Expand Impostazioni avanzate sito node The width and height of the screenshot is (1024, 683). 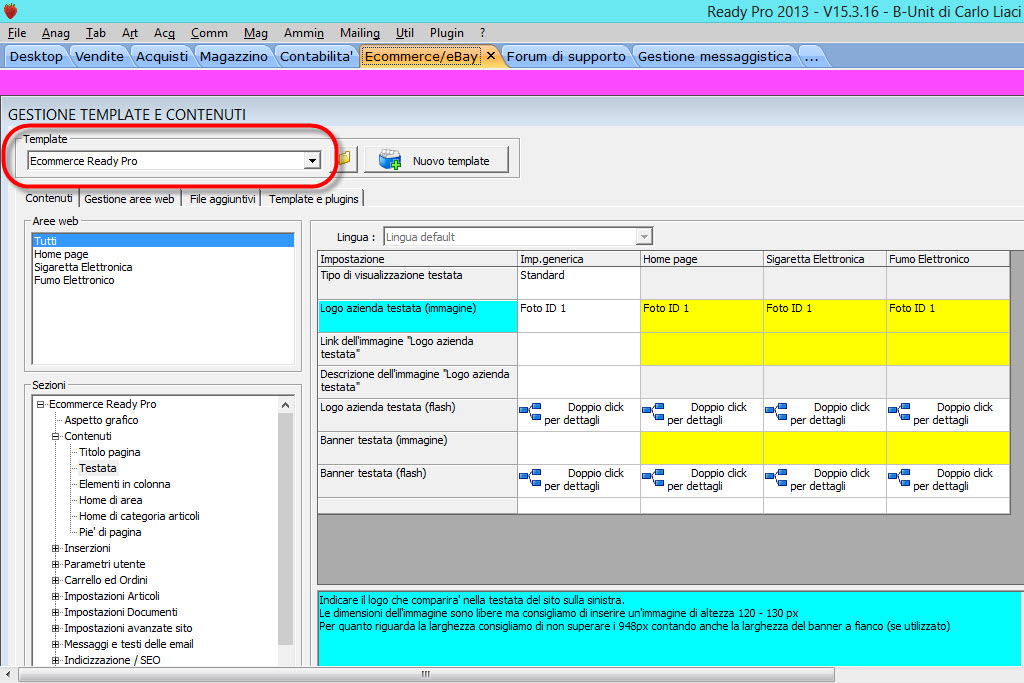[x=56, y=629]
